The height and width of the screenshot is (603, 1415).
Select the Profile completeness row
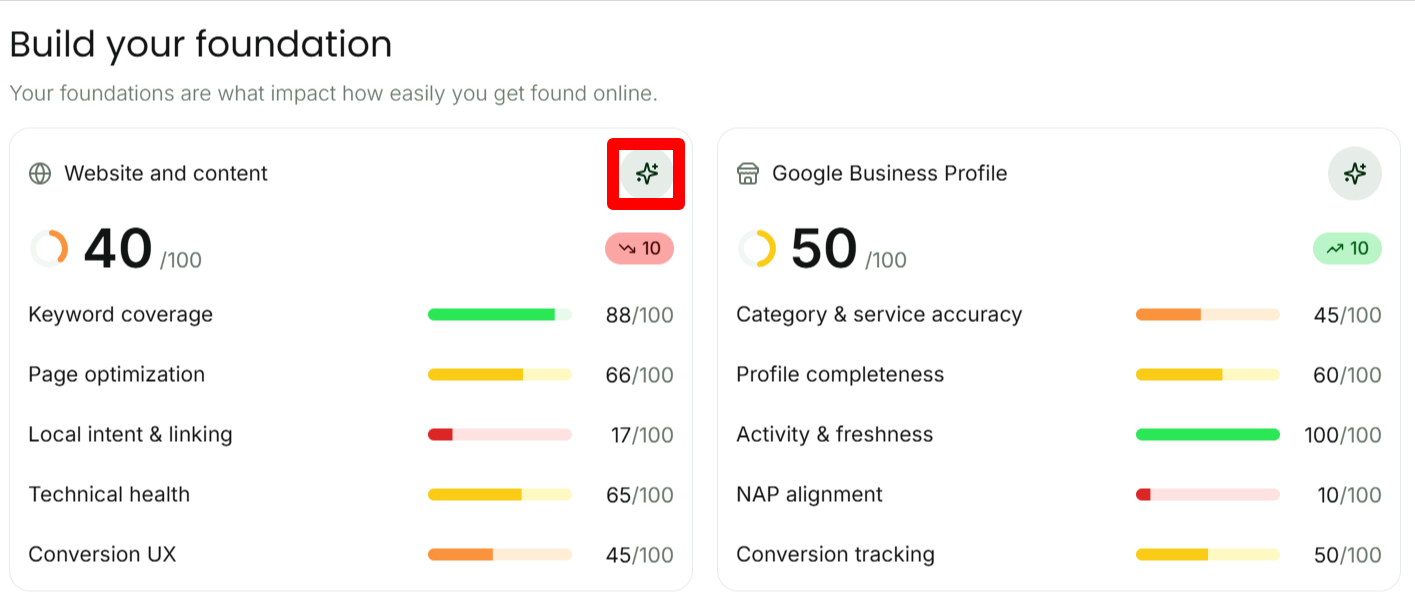[1059, 375]
